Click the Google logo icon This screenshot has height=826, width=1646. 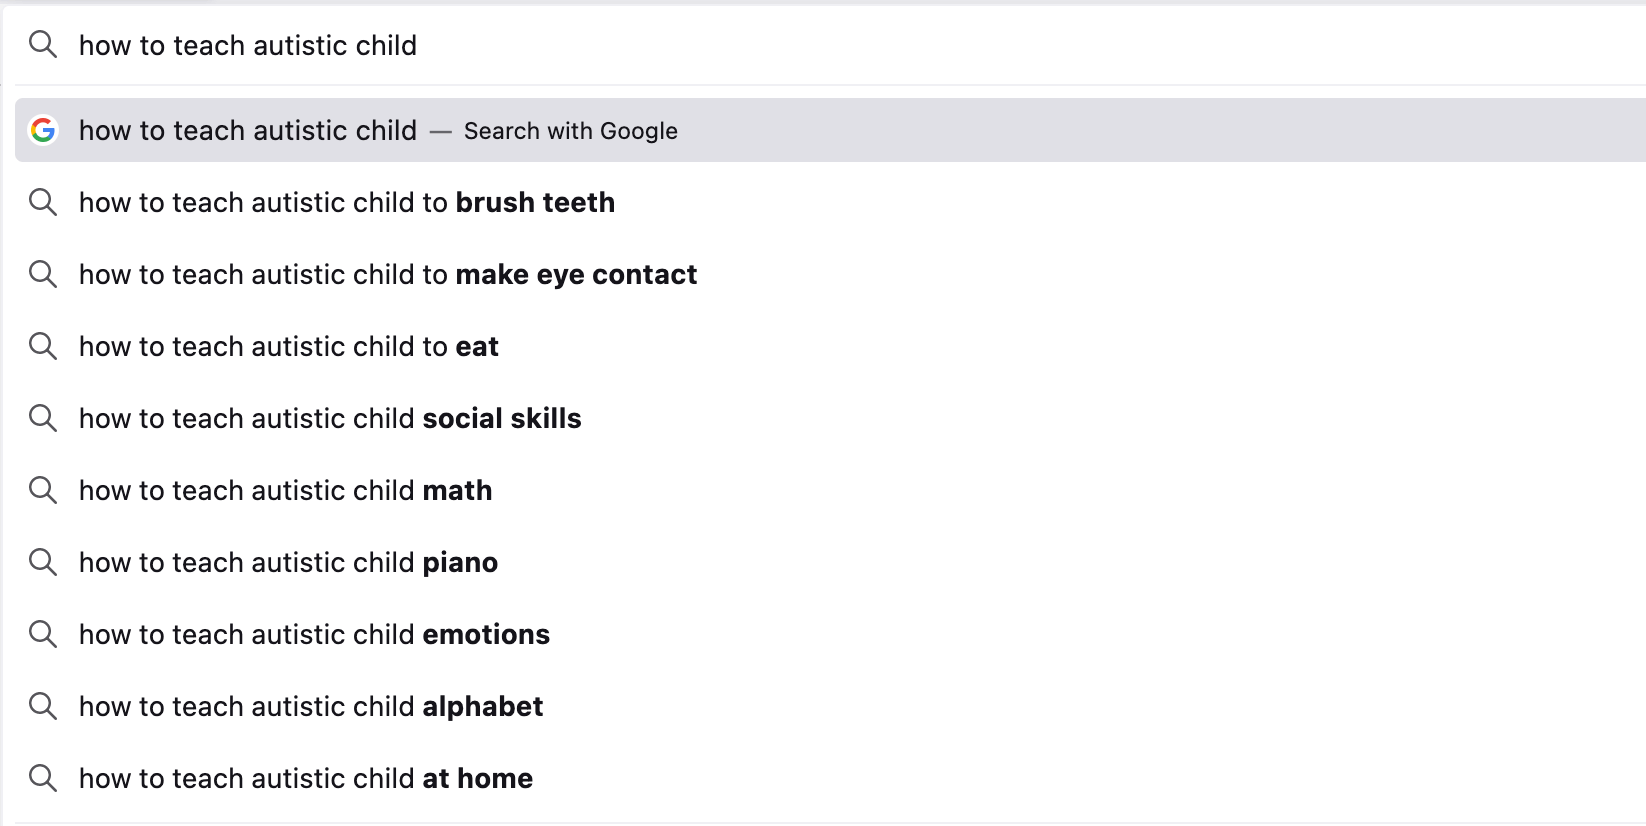coord(43,130)
